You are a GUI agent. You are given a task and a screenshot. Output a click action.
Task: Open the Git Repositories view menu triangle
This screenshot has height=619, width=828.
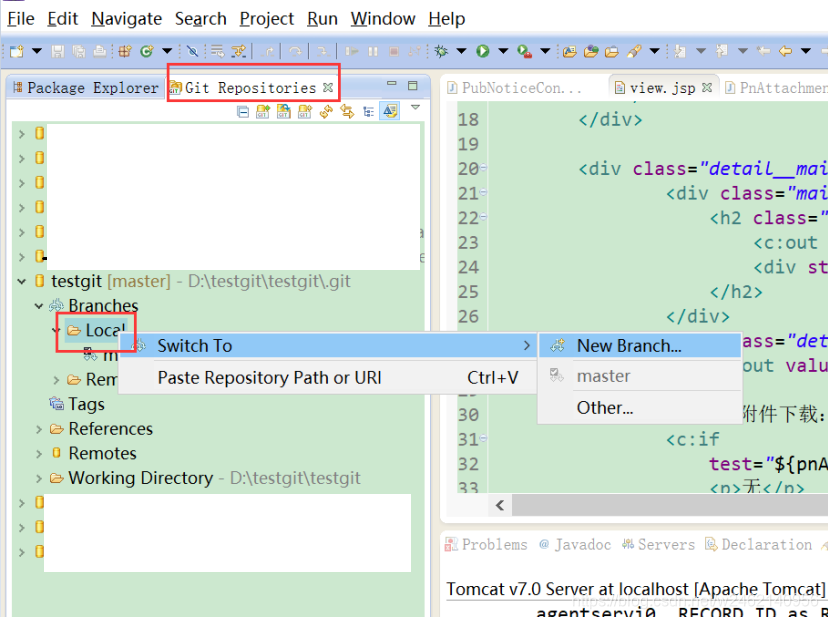pyautogui.click(x=416, y=107)
